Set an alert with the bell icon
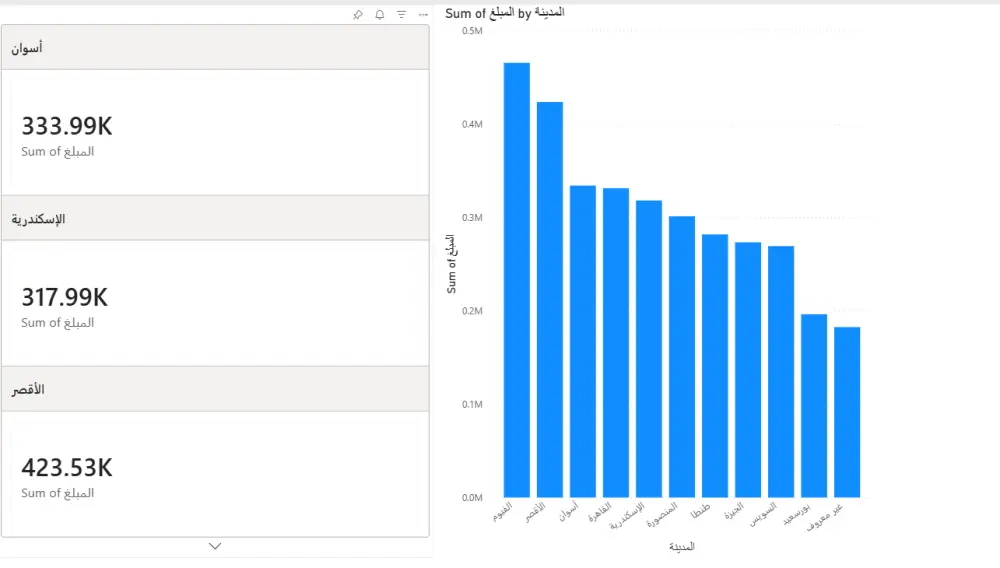The width and height of the screenshot is (1000, 568). (x=379, y=14)
